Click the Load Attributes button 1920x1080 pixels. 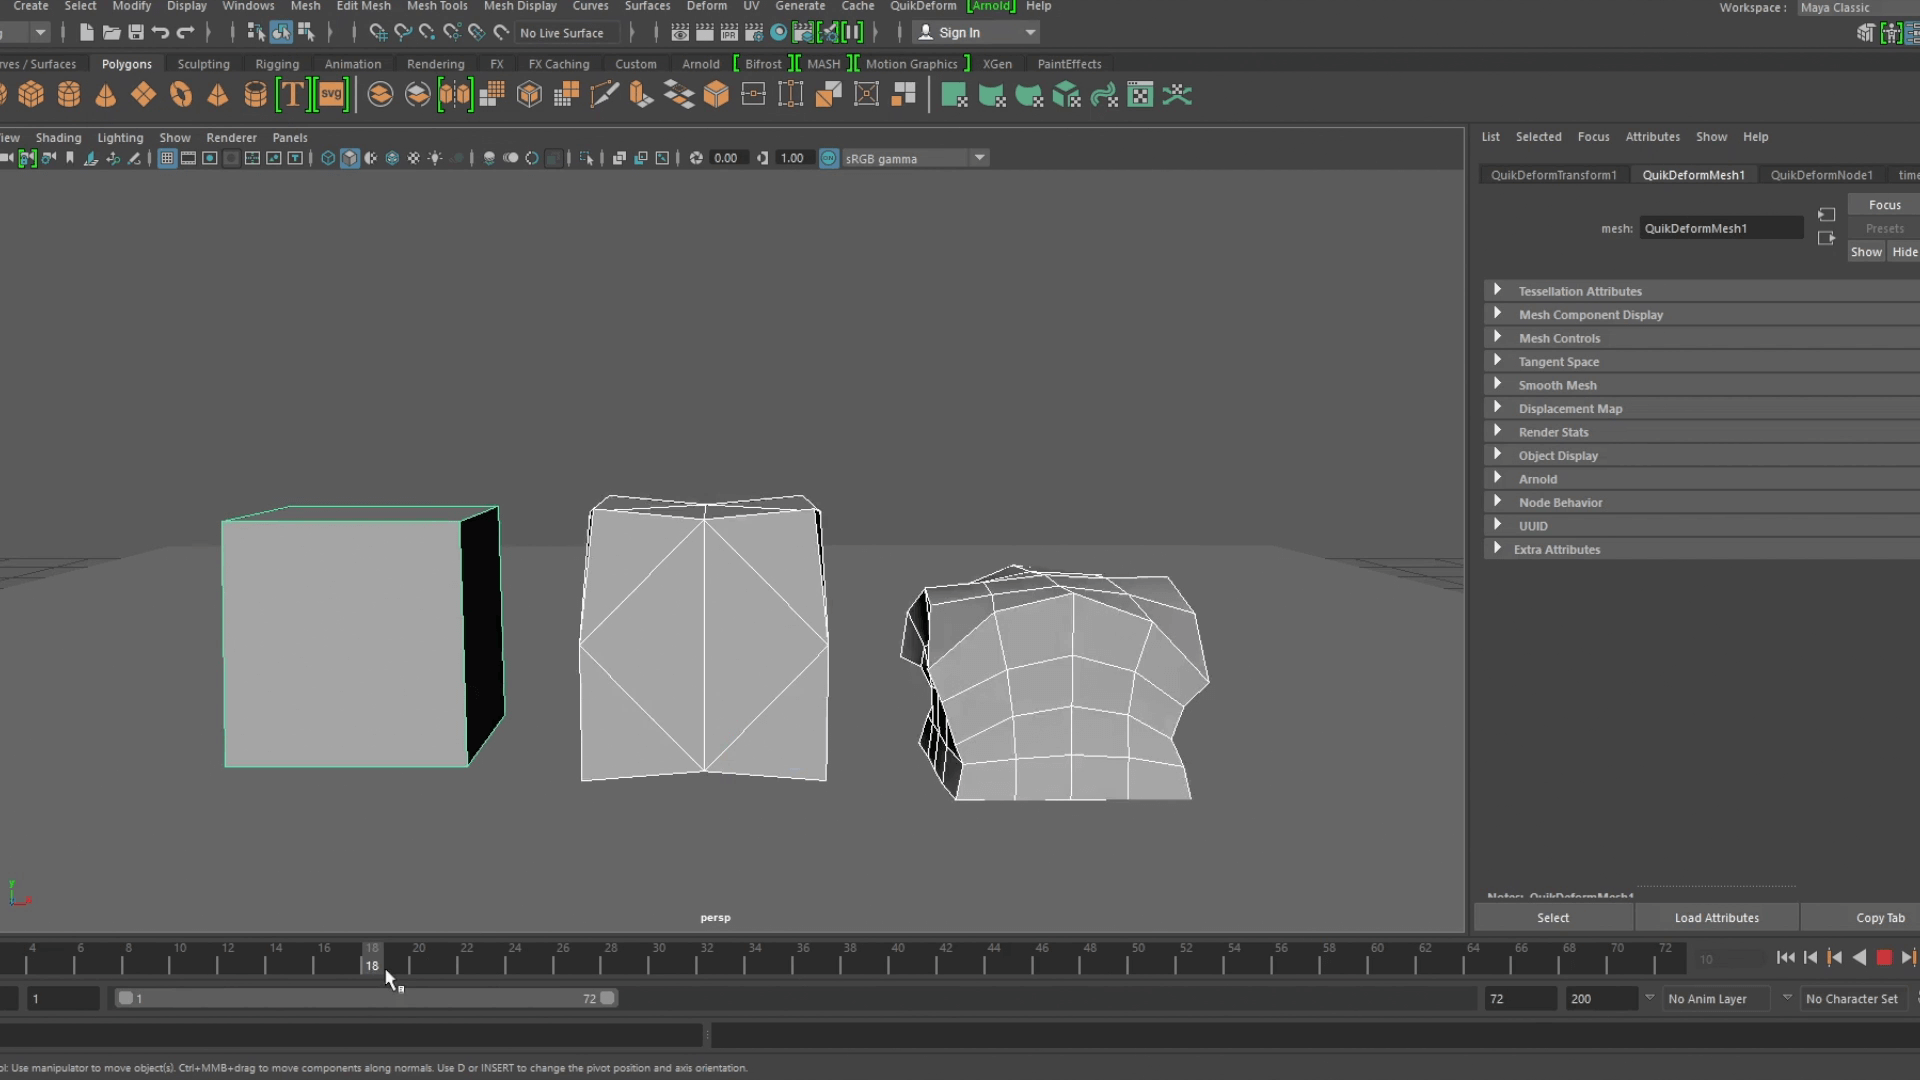click(x=1716, y=917)
